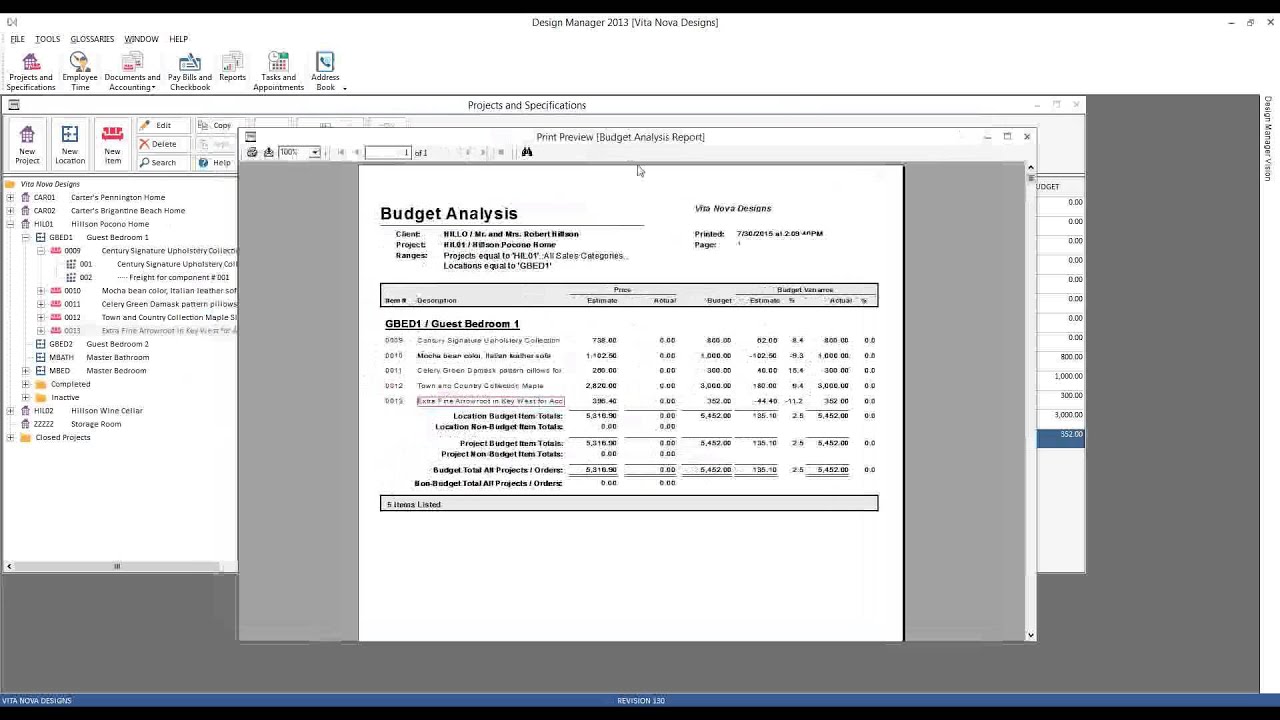Click the floor plan icon for GBED1 location
This screenshot has height=720, width=1280.
[40, 237]
